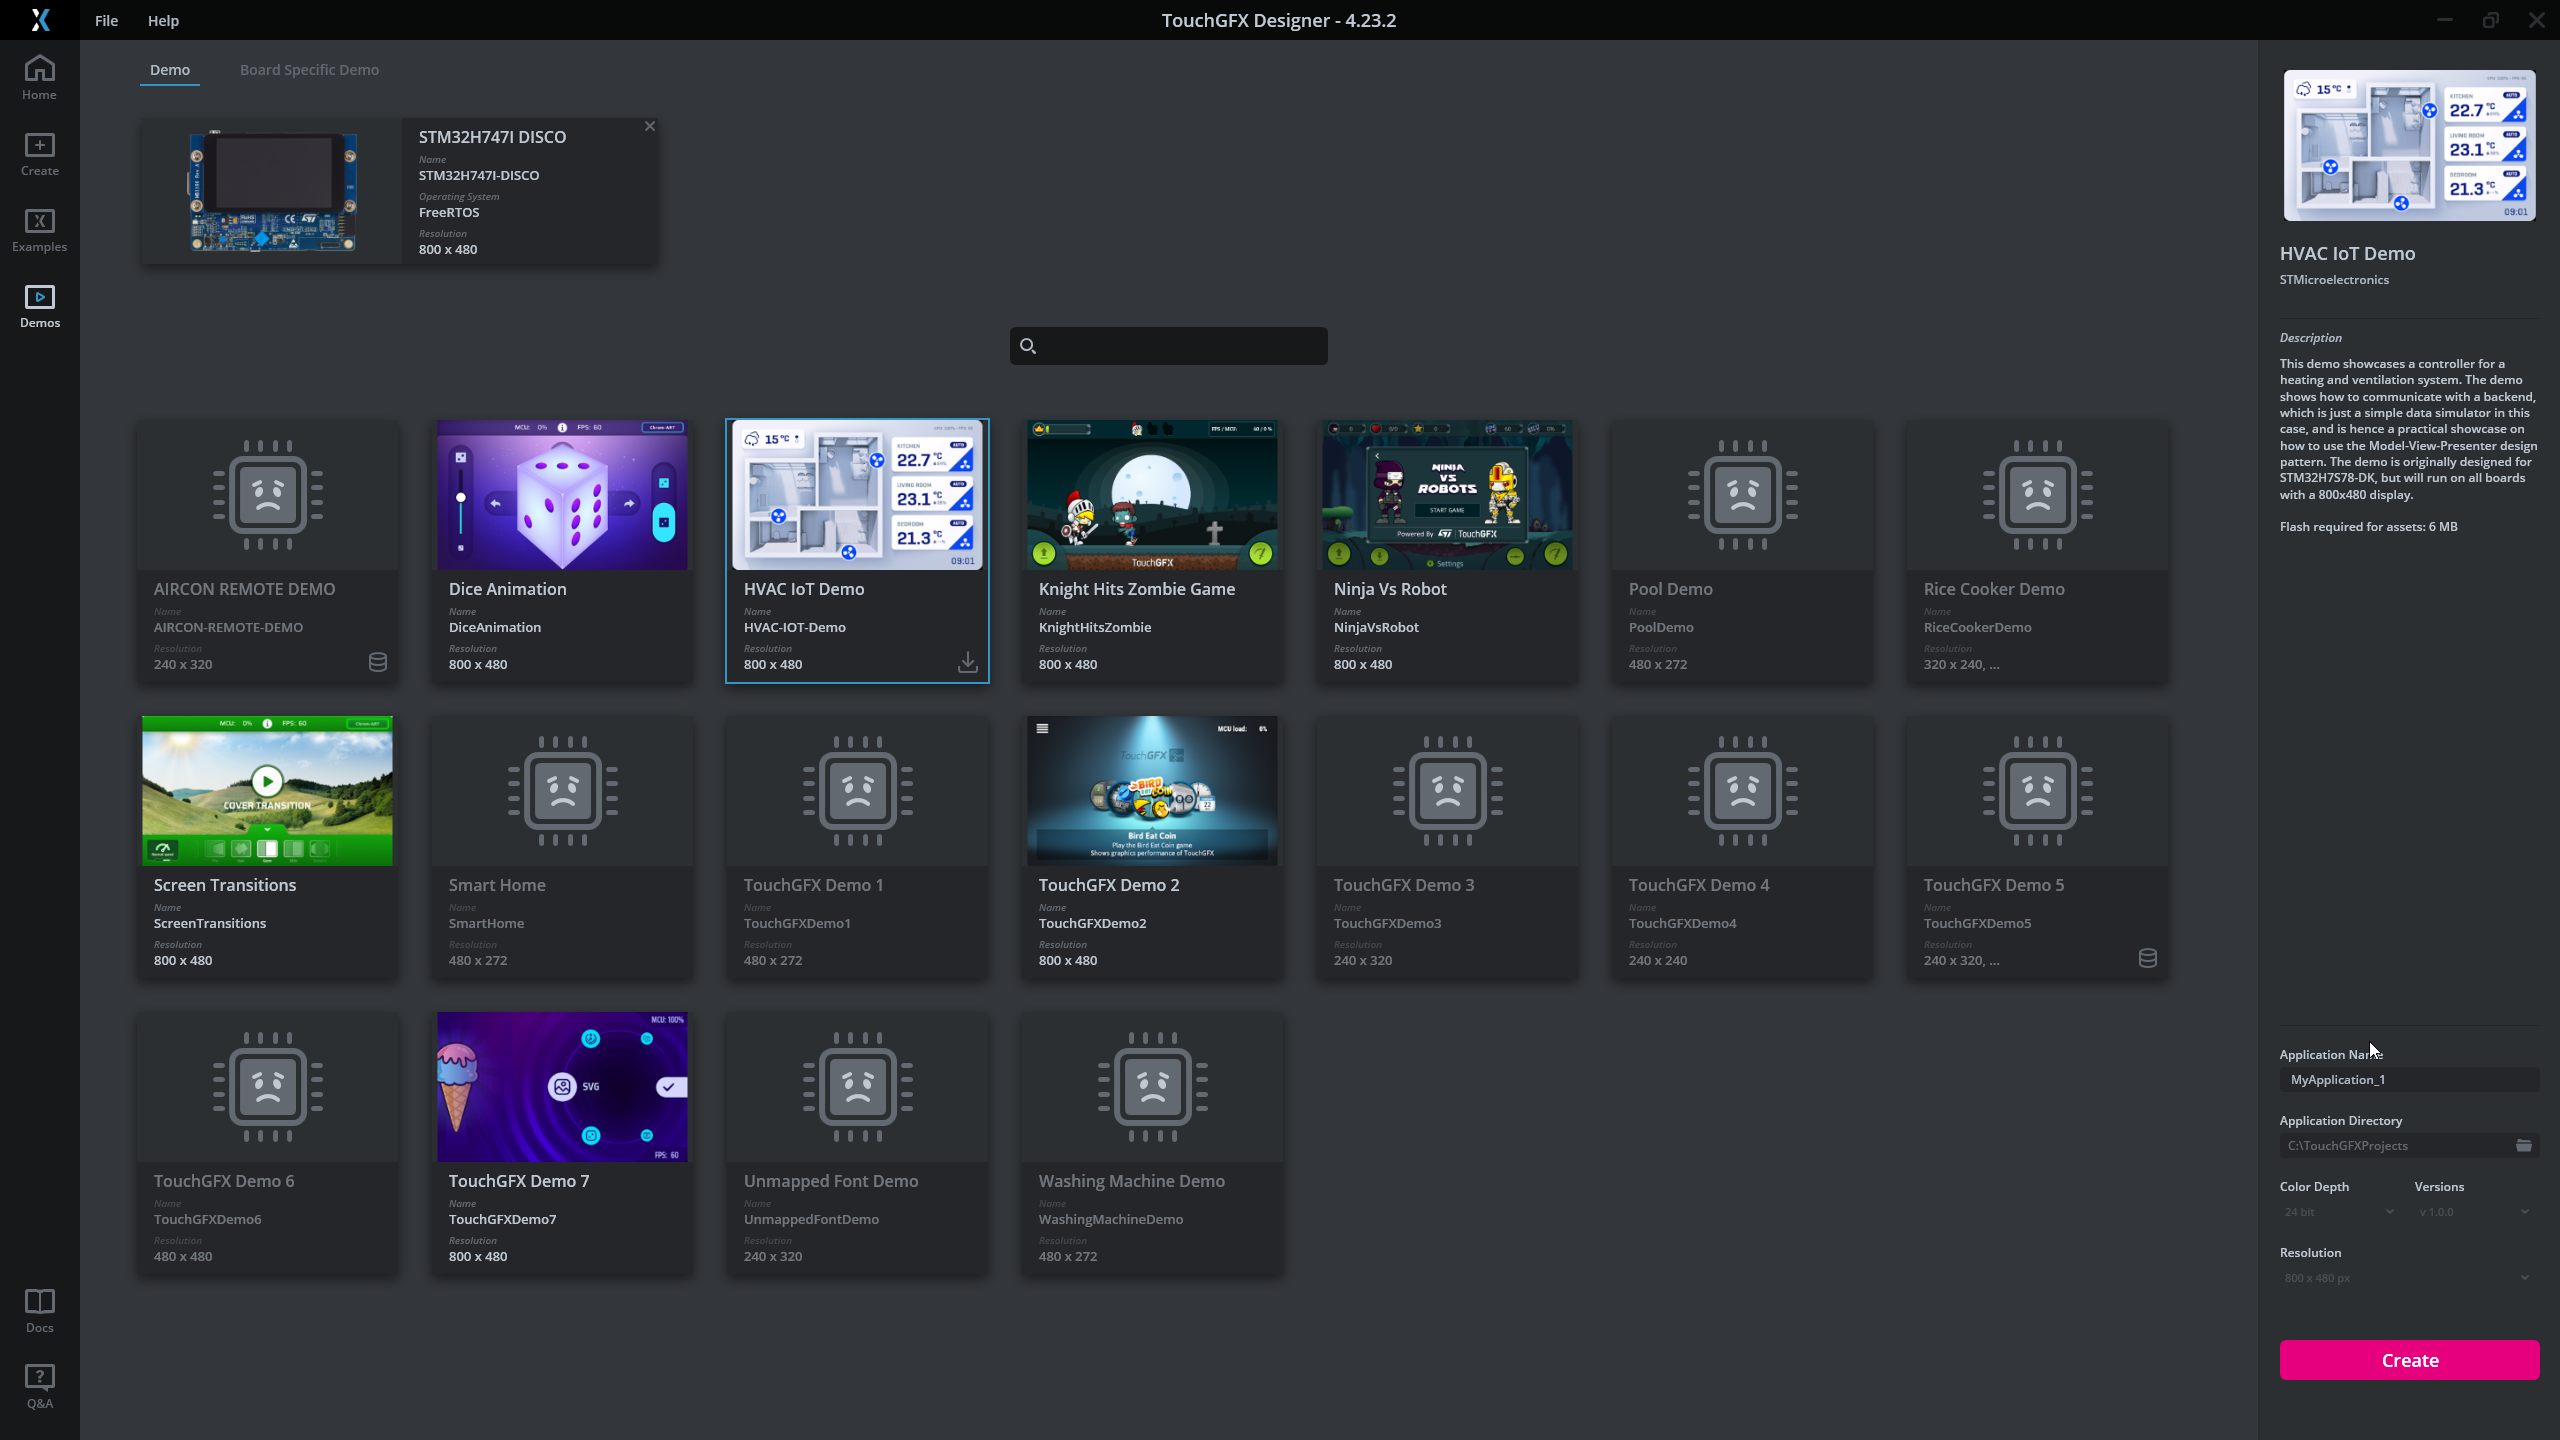Click the search magnifier icon
Viewport: 2560px width, 1440px height.
pyautogui.click(x=1028, y=345)
